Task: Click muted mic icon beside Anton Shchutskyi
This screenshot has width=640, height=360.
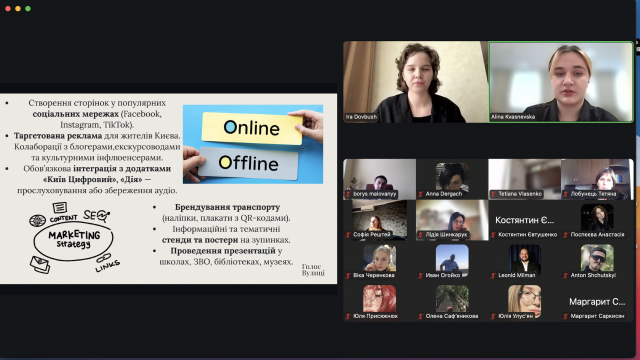Action: (566, 276)
